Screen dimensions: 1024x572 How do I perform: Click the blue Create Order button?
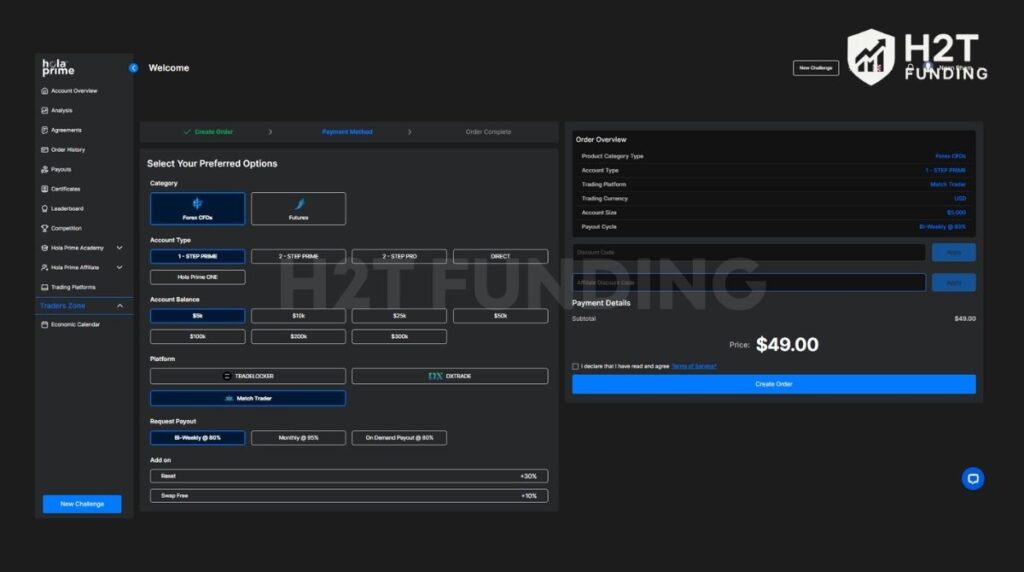pos(774,384)
